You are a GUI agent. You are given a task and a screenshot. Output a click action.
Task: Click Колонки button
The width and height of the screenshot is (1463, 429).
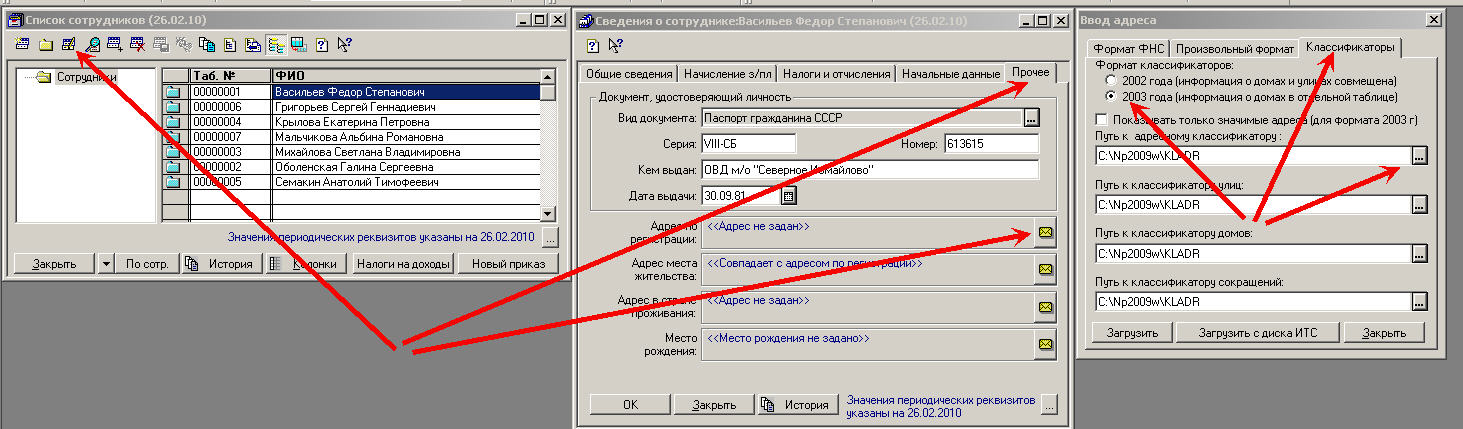[307, 264]
